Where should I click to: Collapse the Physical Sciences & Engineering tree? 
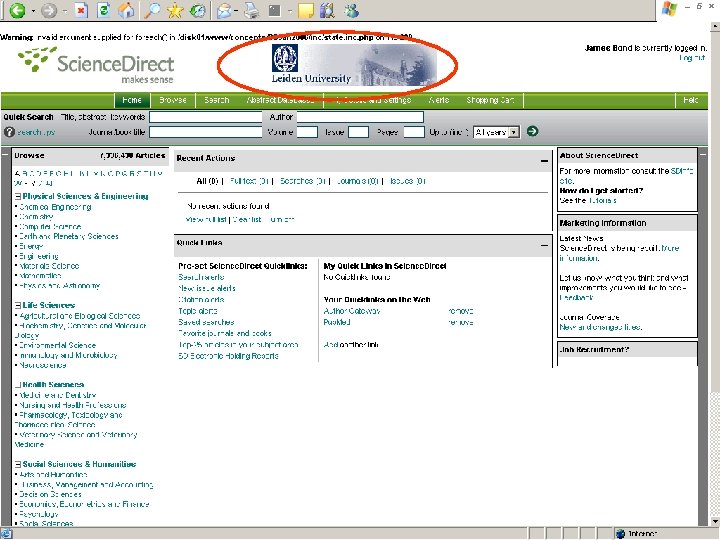pyautogui.click(x=18, y=197)
